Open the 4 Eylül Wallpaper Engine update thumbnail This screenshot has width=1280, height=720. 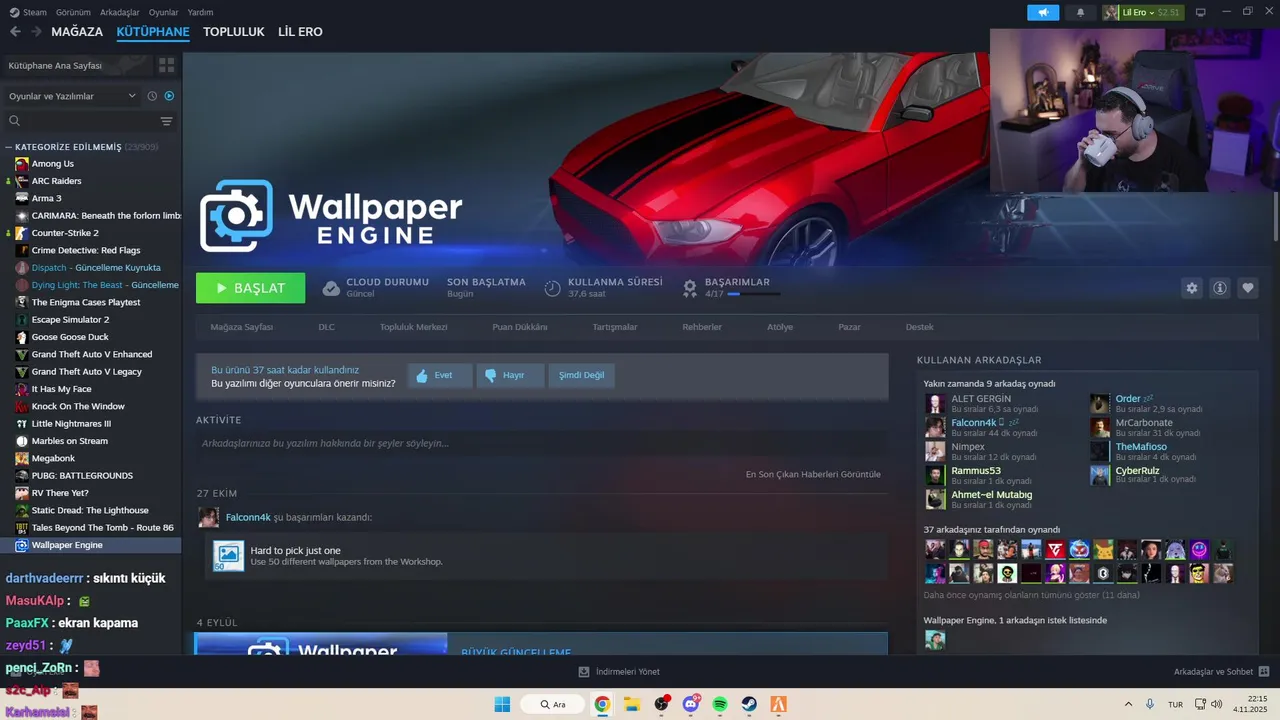321,644
